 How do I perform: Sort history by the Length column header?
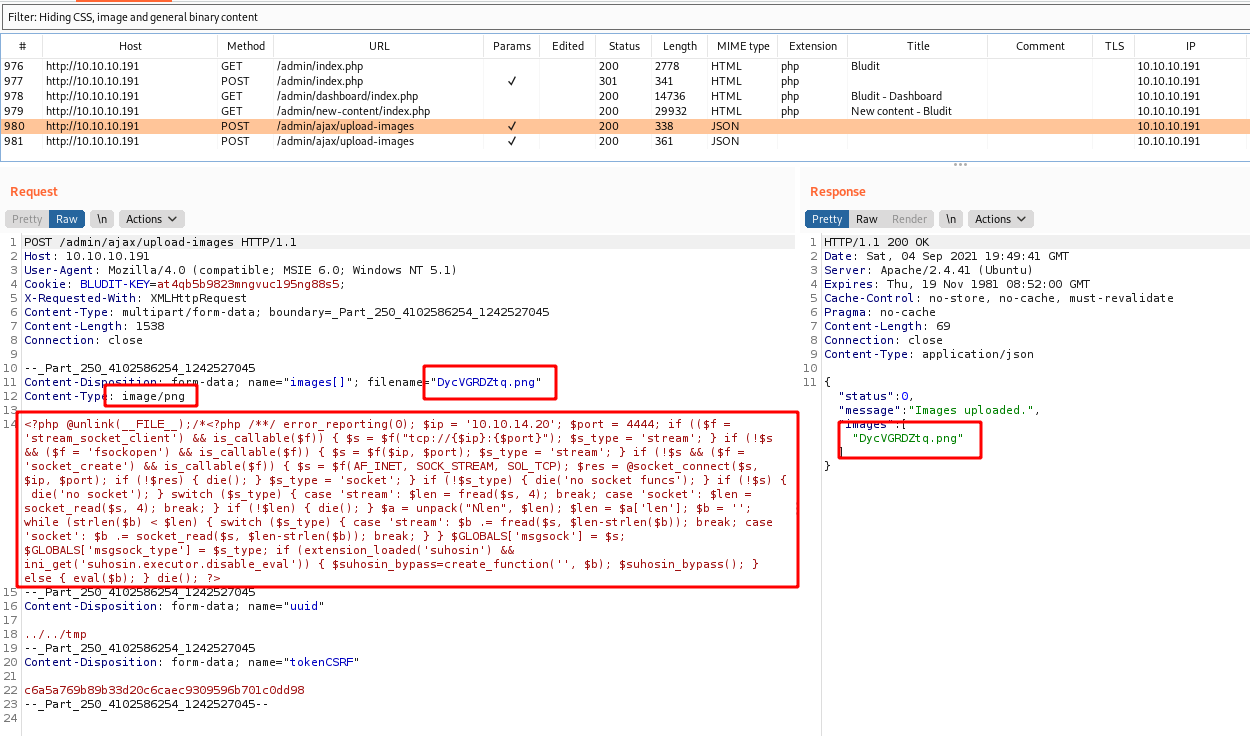tap(680, 46)
